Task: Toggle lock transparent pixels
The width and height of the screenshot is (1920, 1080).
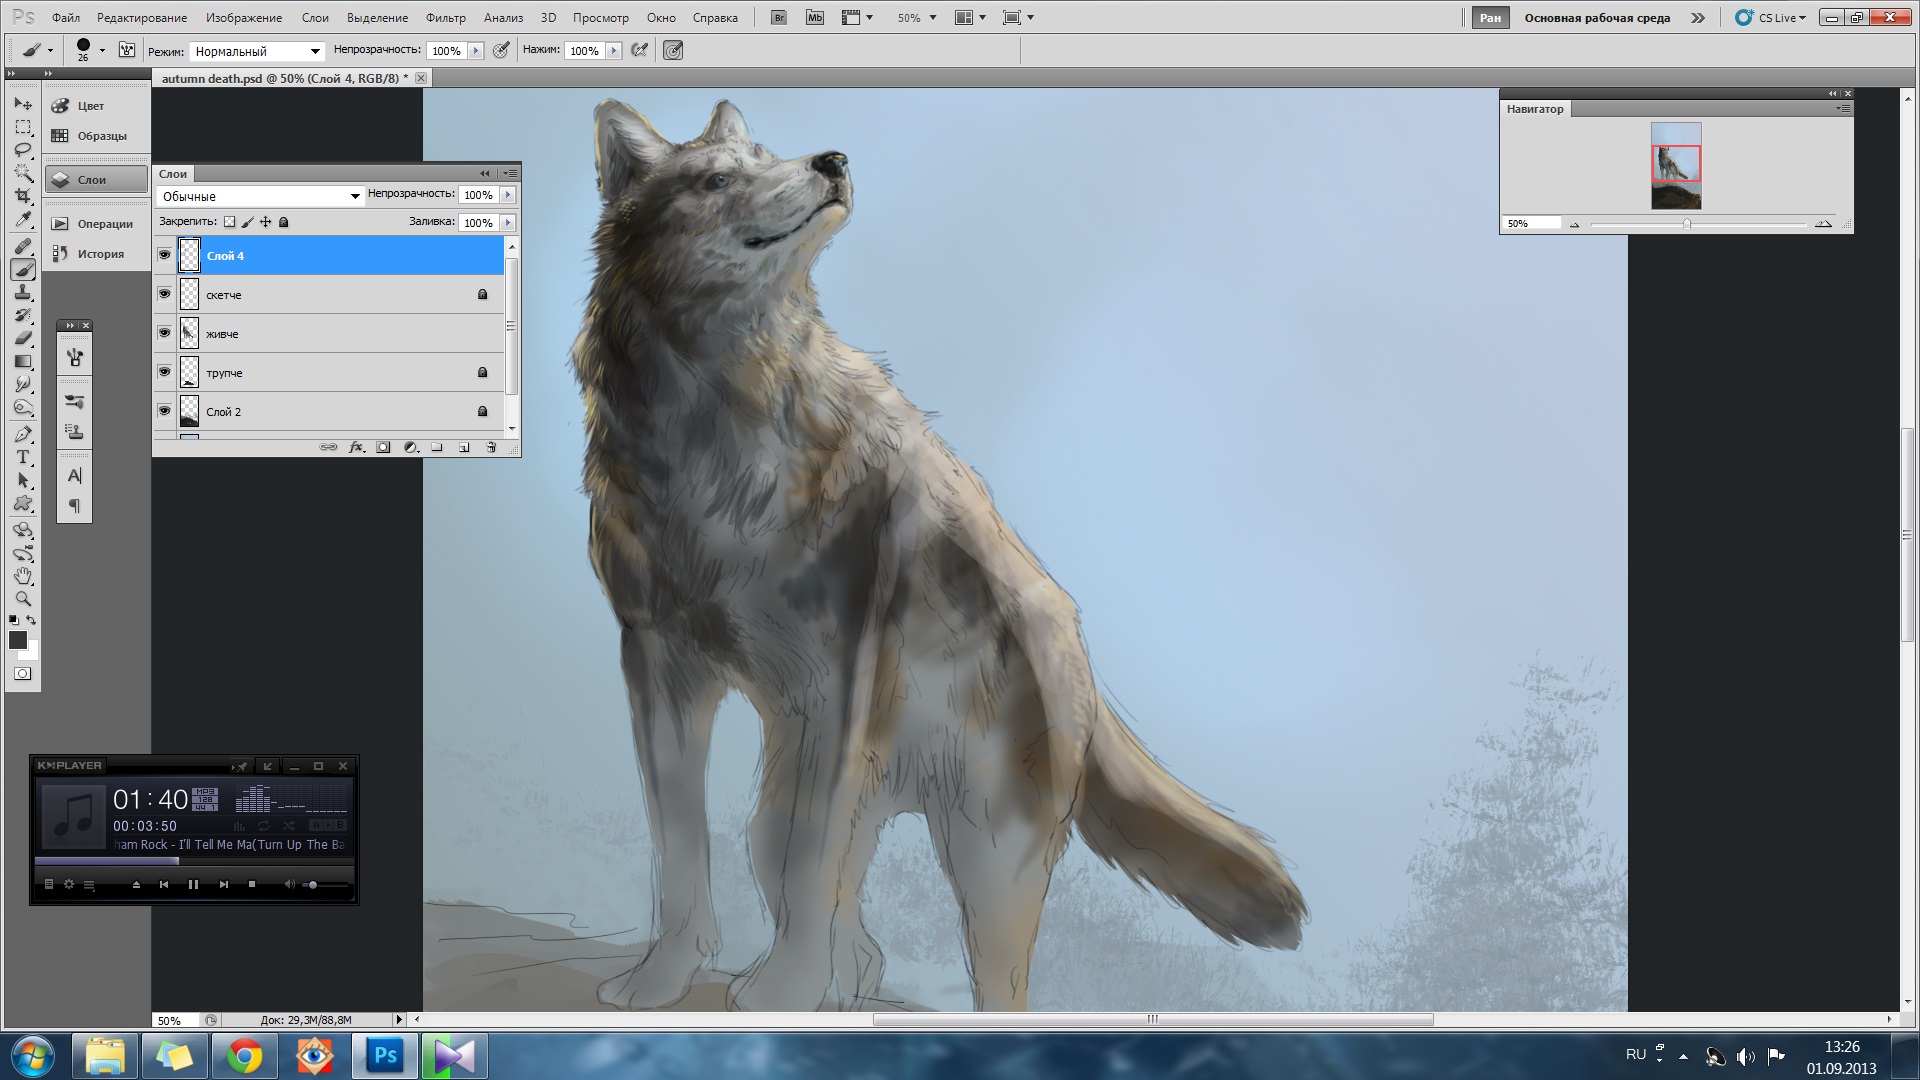Action: tap(229, 222)
